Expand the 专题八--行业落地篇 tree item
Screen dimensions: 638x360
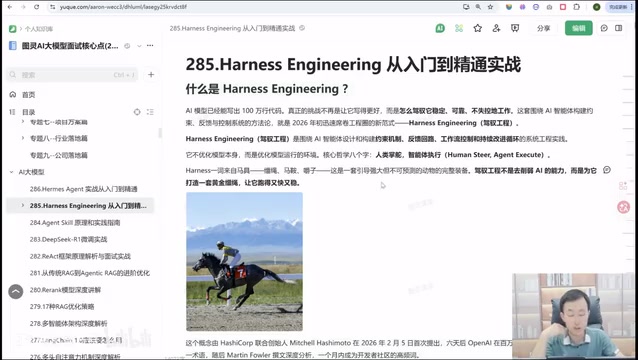click(x=23, y=138)
